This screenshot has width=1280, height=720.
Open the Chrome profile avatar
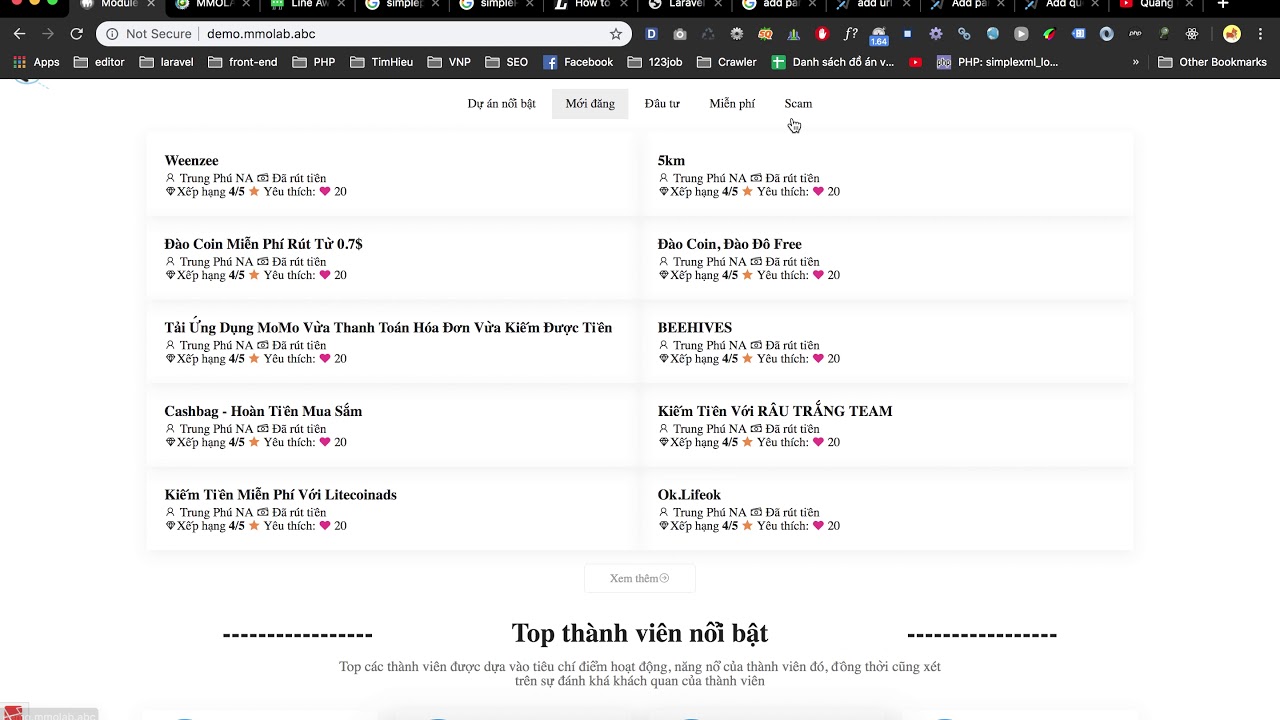pyautogui.click(x=1232, y=34)
